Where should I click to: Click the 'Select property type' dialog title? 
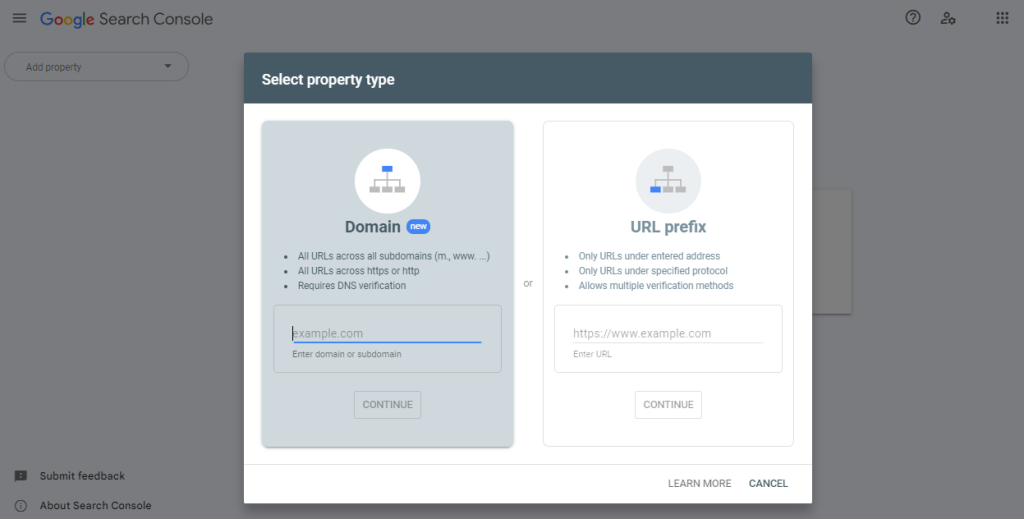click(x=328, y=80)
